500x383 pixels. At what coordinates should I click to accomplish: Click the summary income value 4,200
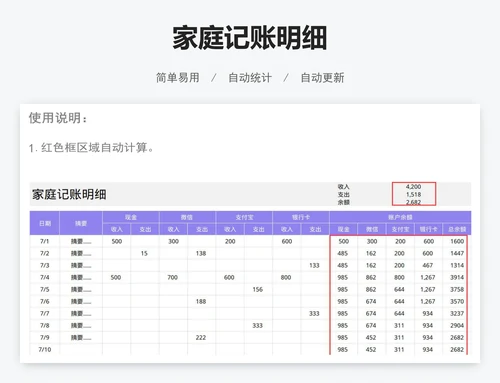click(x=413, y=187)
